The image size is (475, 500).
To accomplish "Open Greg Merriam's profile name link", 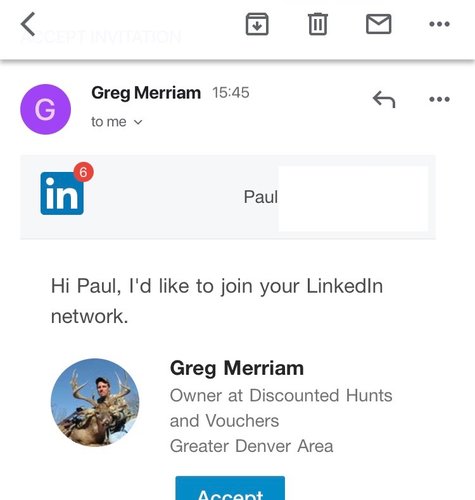I will point(237,368).
